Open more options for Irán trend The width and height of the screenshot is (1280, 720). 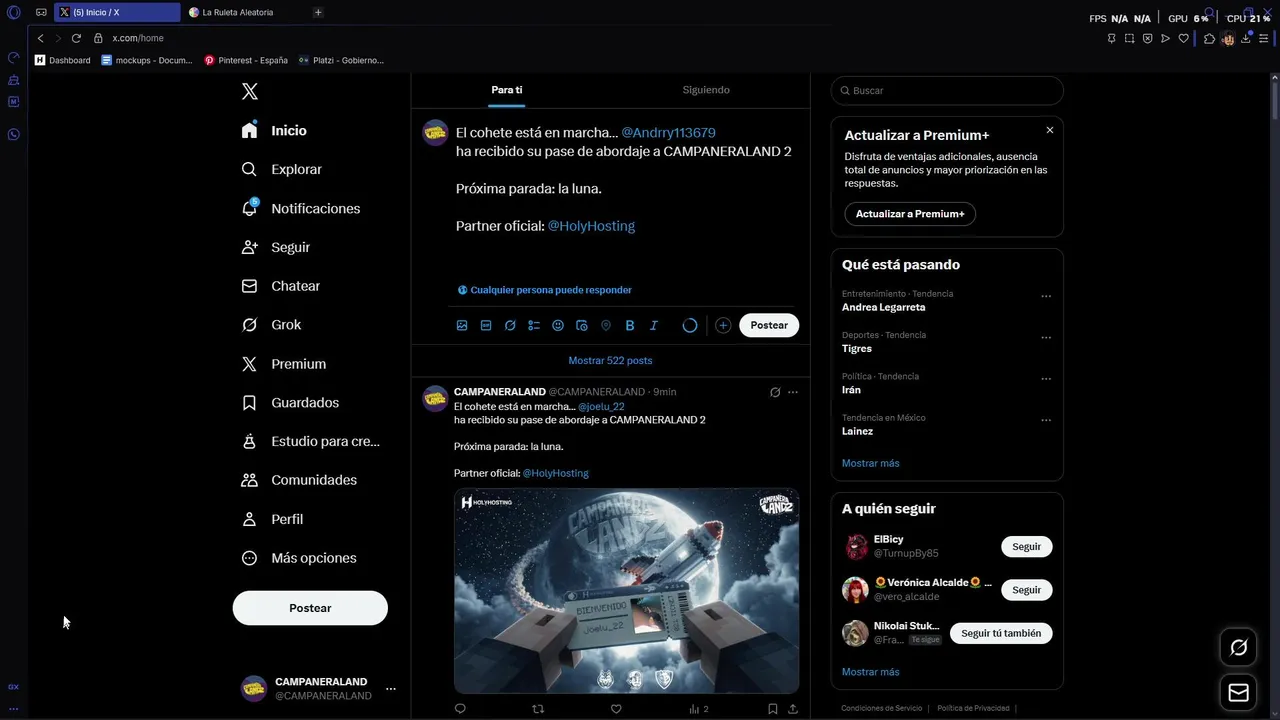pos(1046,379)
